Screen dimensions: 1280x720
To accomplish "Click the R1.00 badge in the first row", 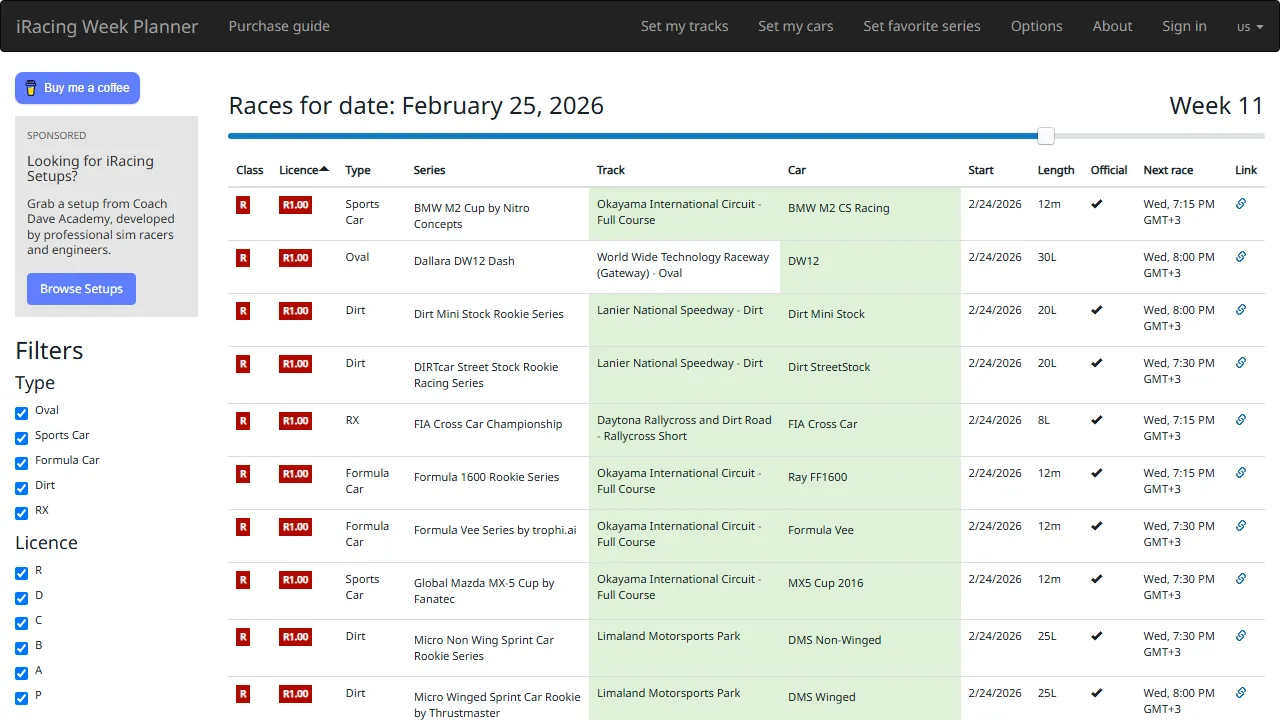I will pos(294,204).
